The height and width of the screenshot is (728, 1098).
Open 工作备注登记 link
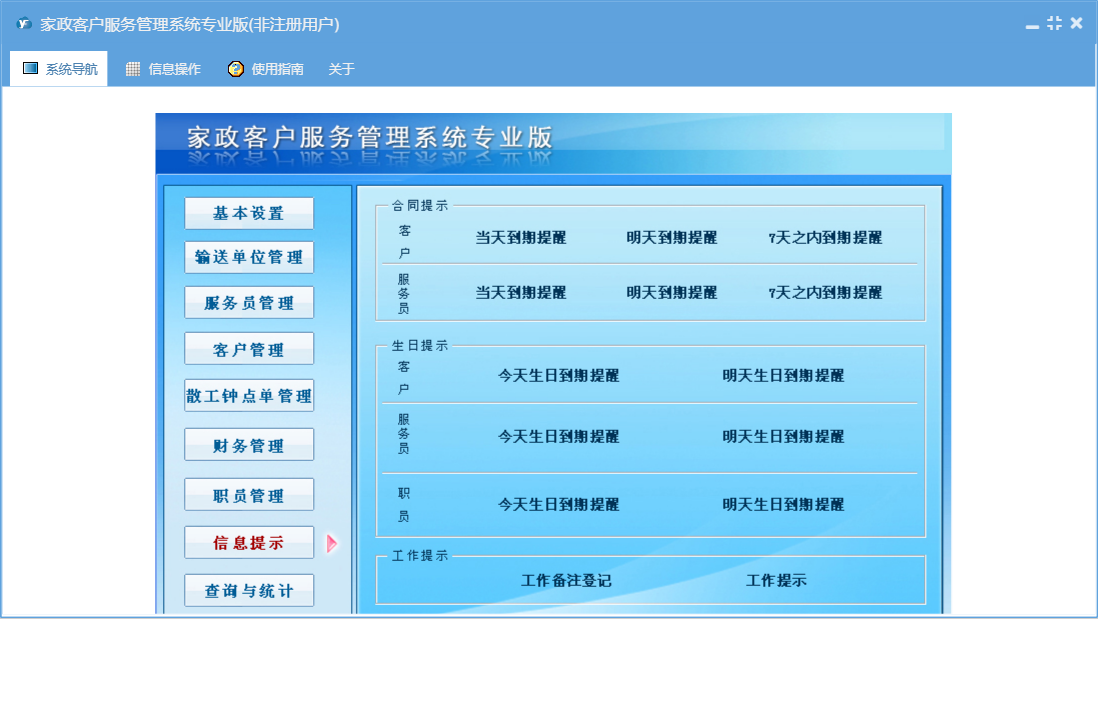click(566, 581)
